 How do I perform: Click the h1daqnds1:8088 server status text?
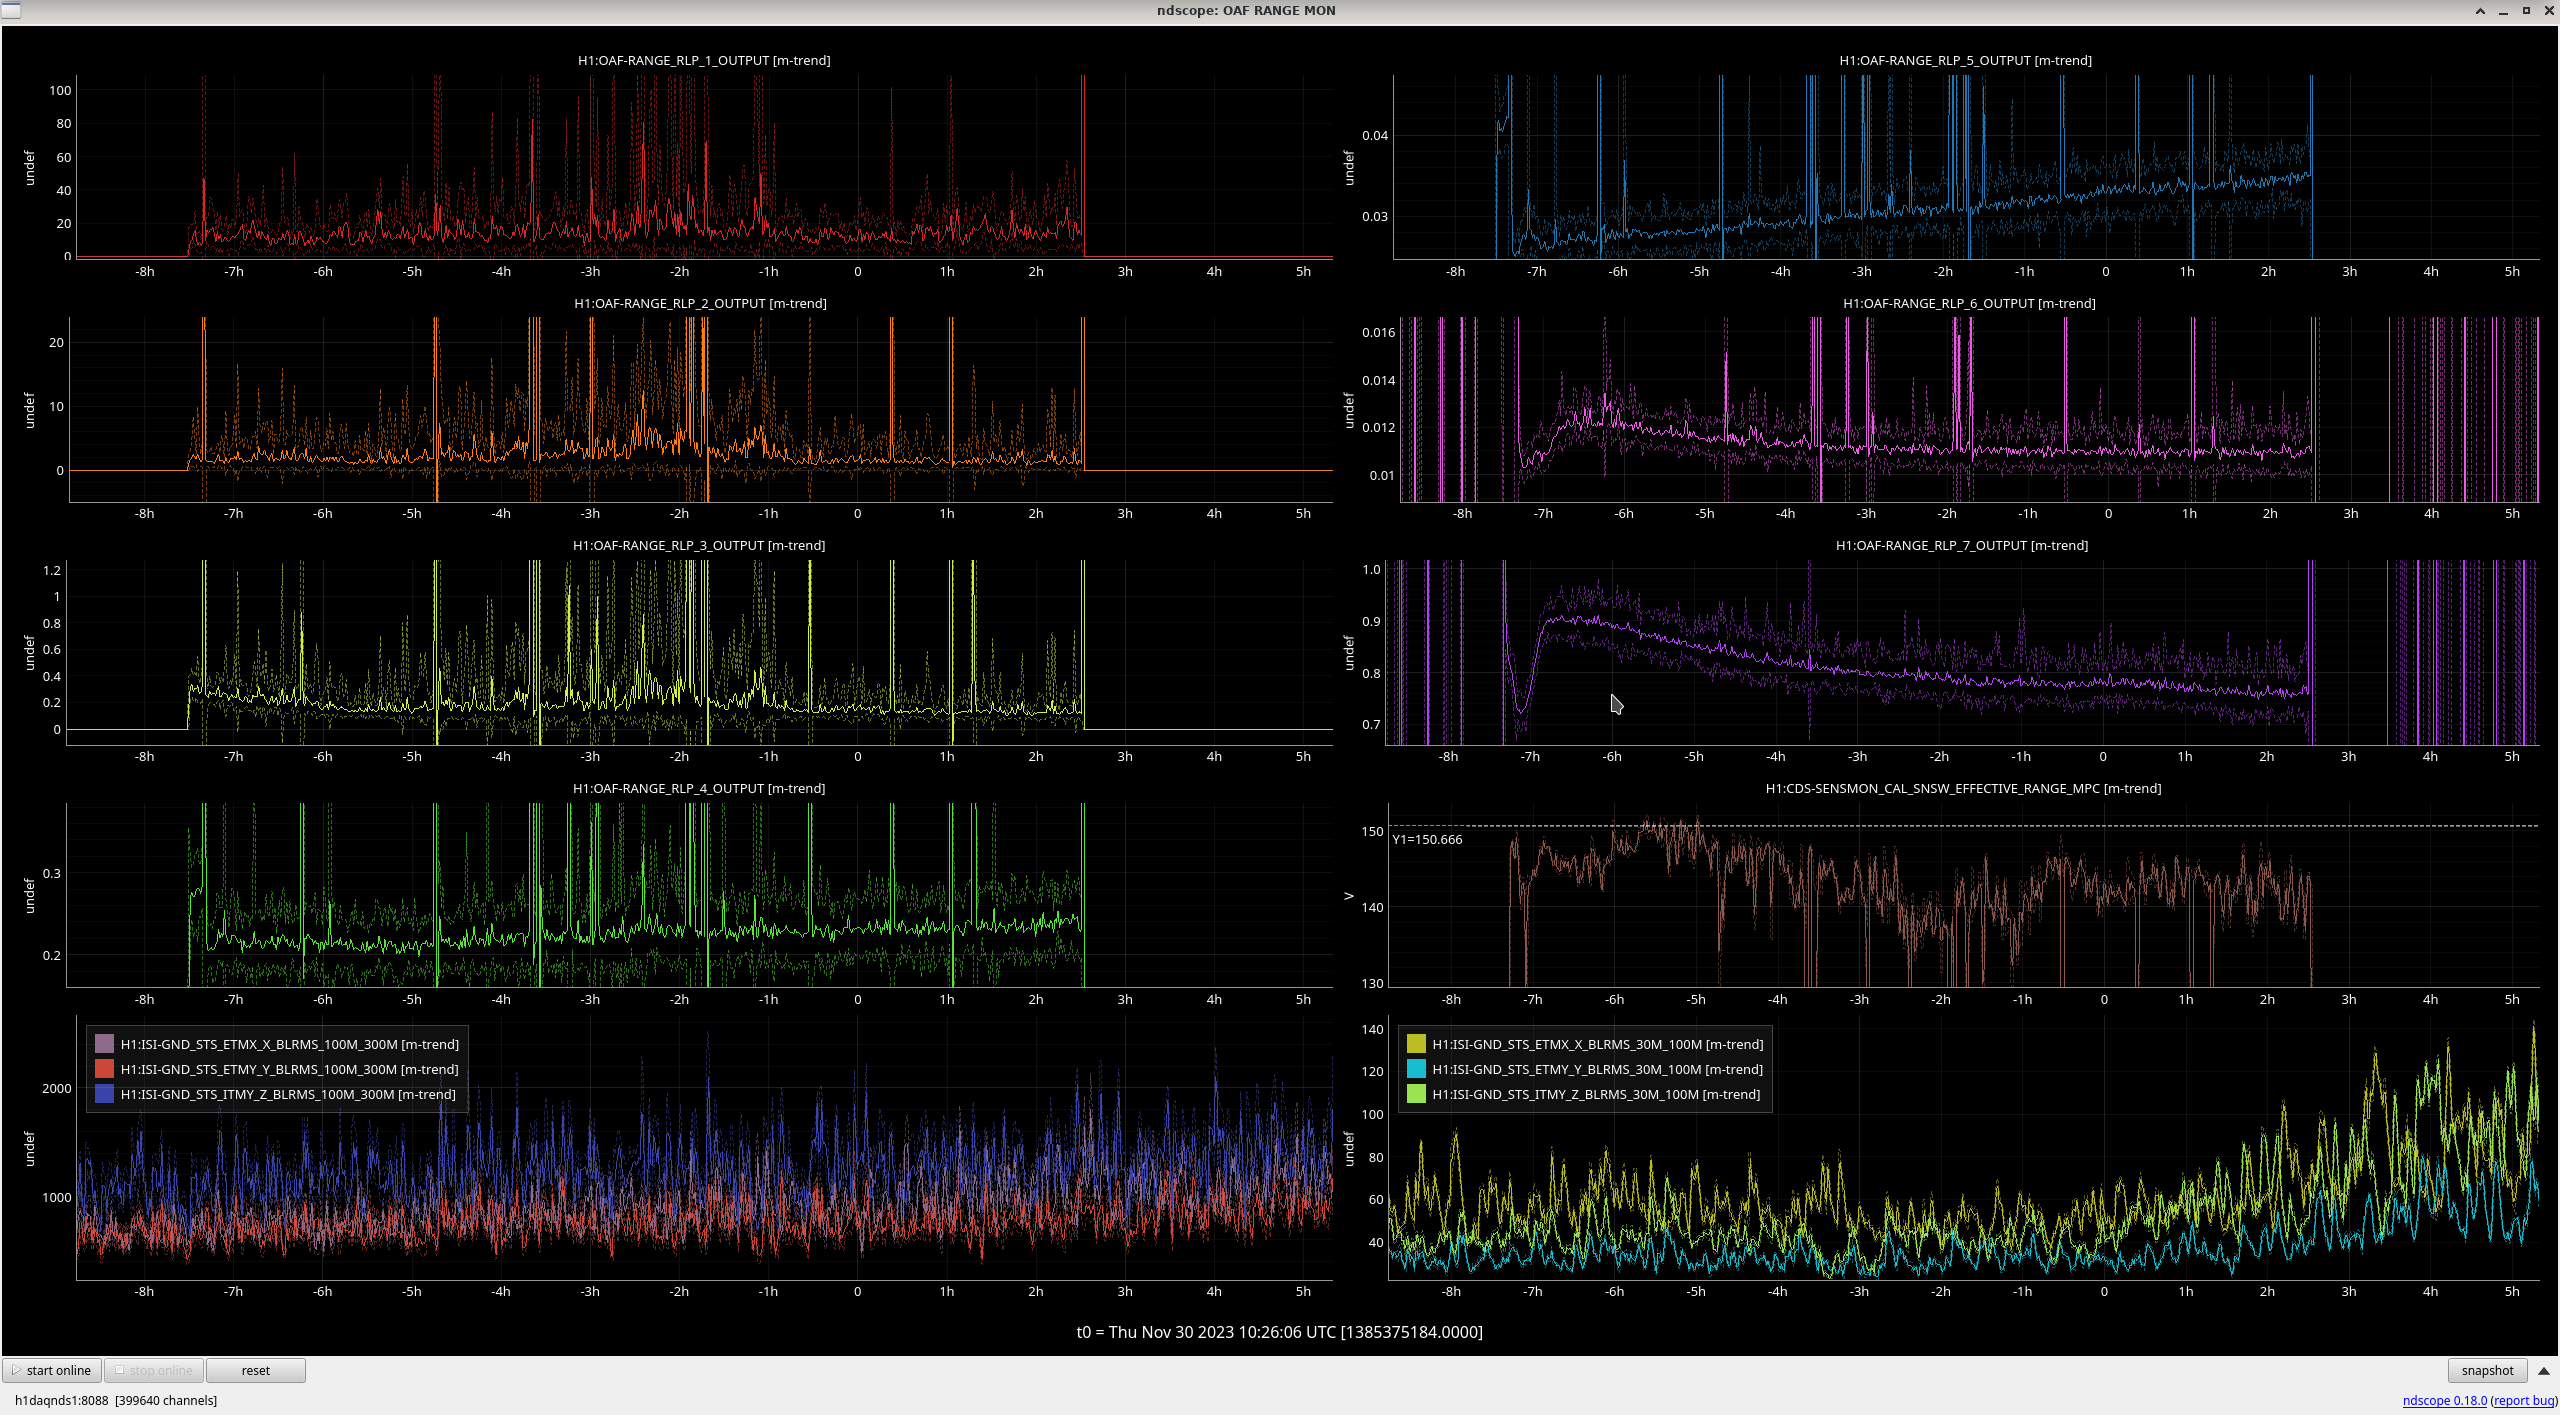pyautogui.click(x=116, y=1400)
